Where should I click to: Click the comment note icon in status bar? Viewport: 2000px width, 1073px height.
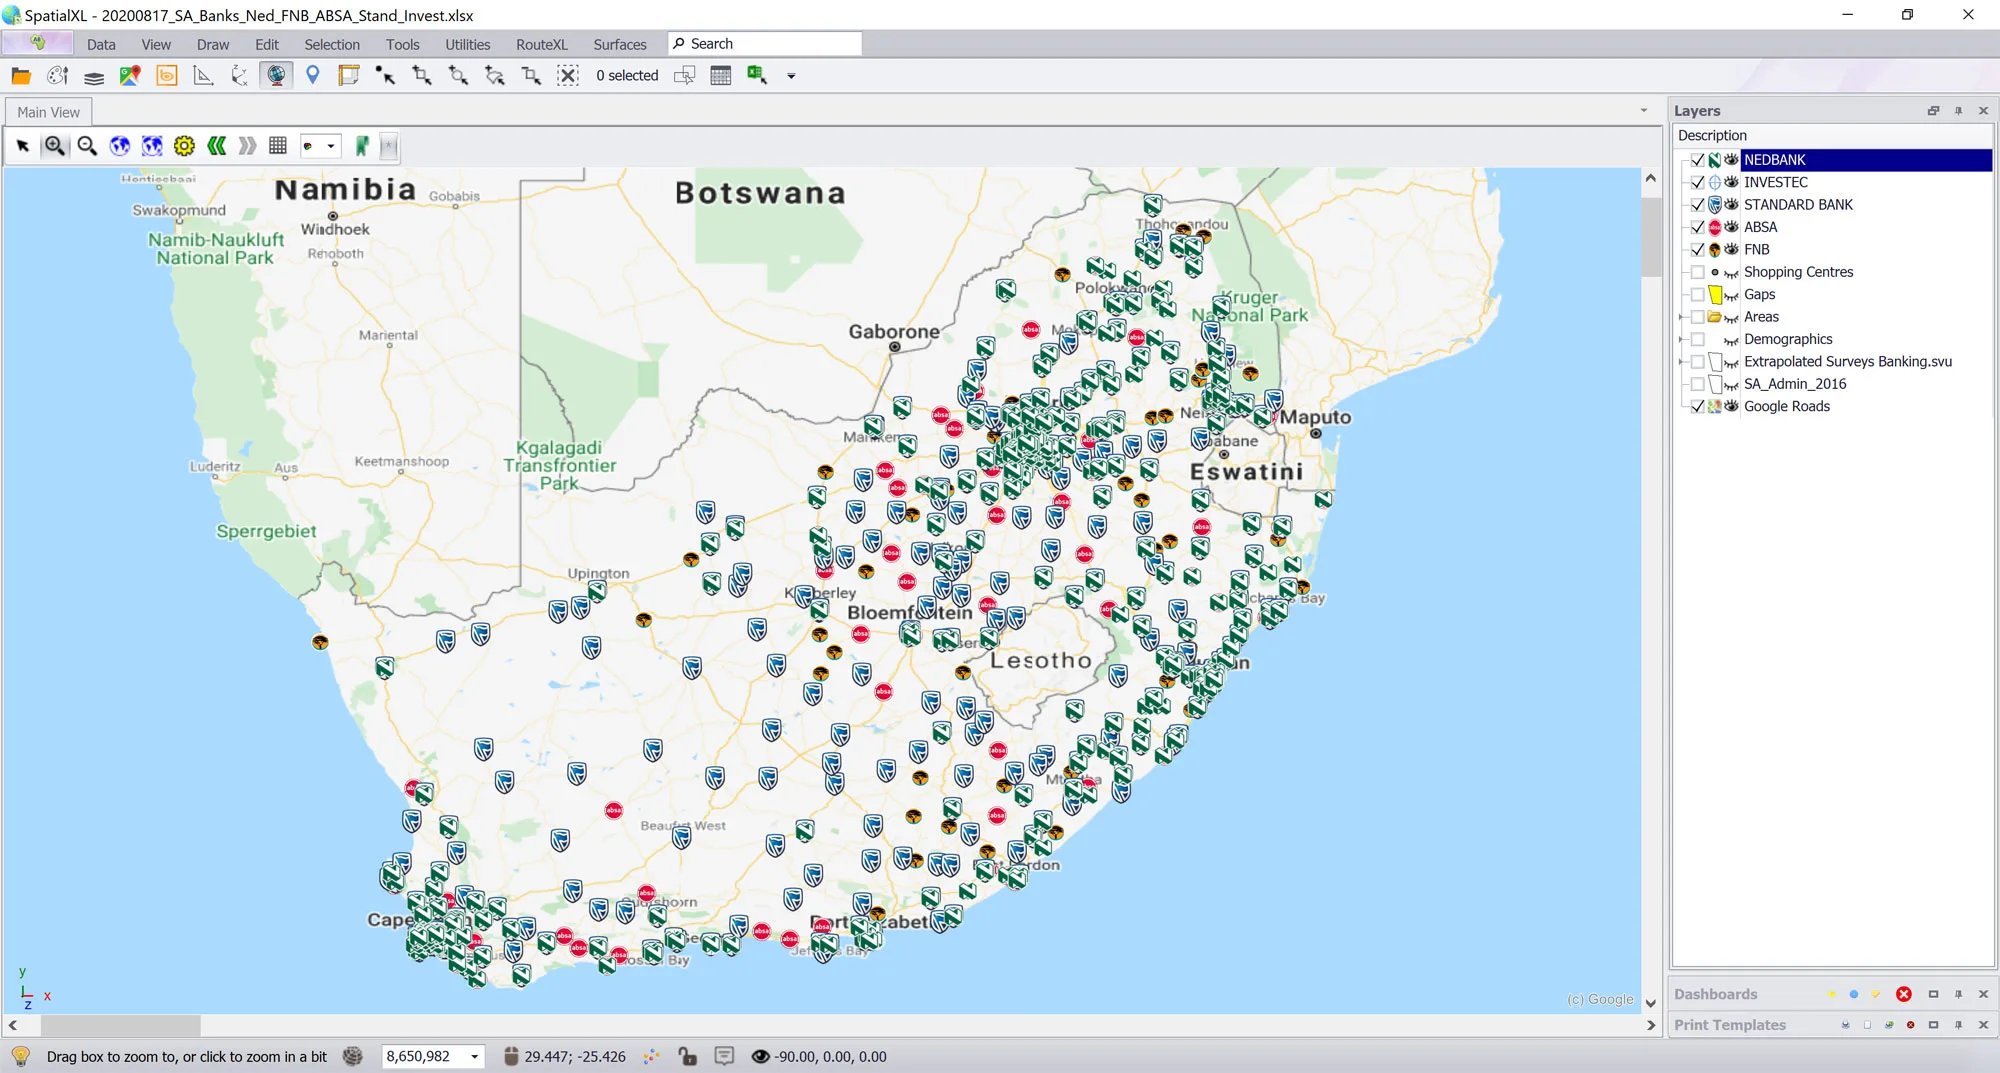[x=725, y=1056]
